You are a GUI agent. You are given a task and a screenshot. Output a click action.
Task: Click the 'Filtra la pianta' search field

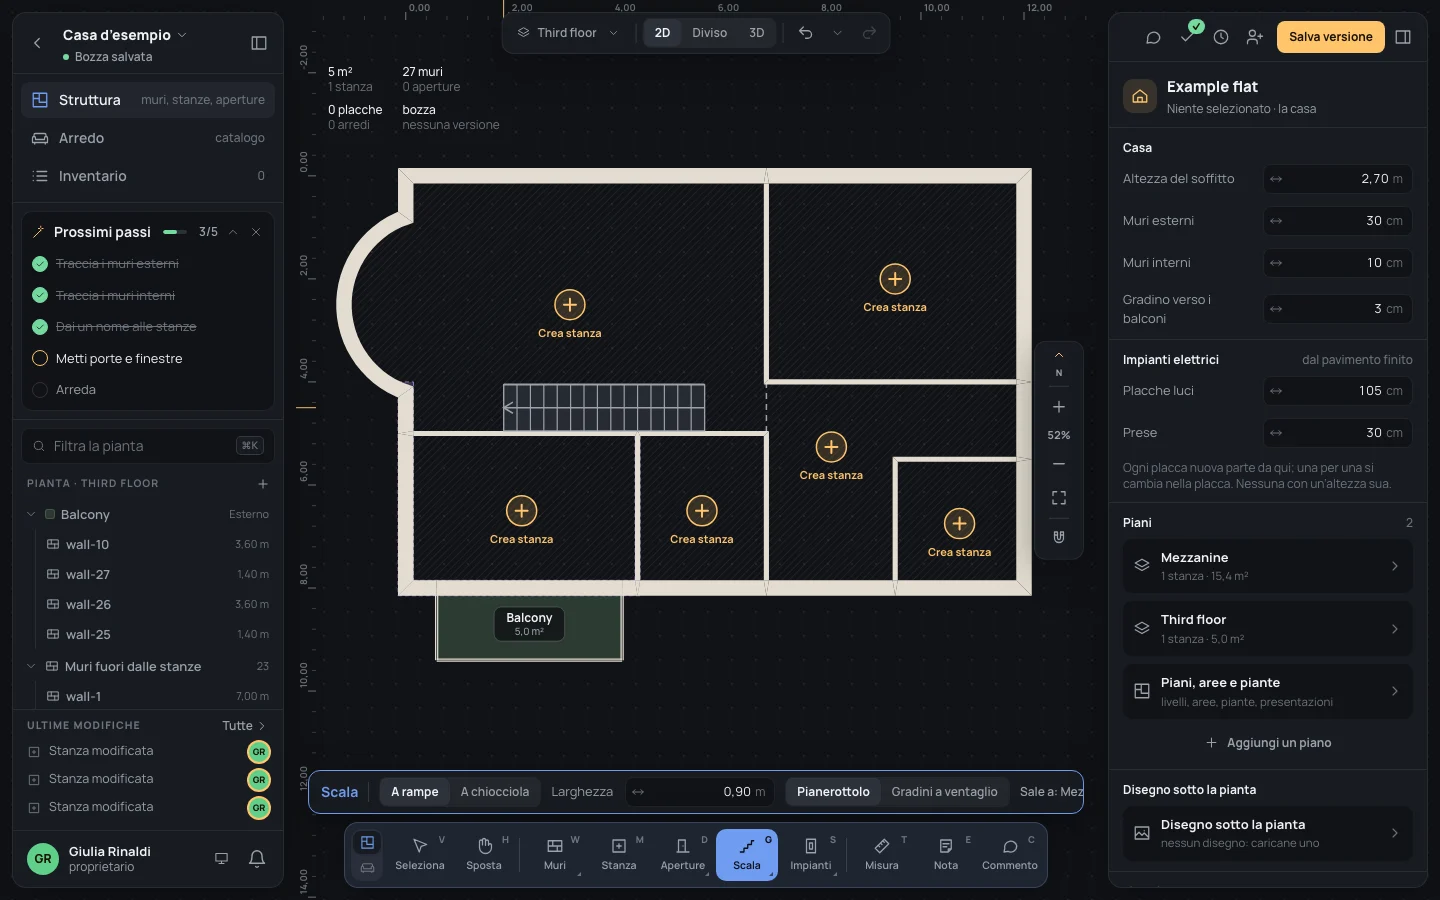pyautogui.click(x=148, y=446)
